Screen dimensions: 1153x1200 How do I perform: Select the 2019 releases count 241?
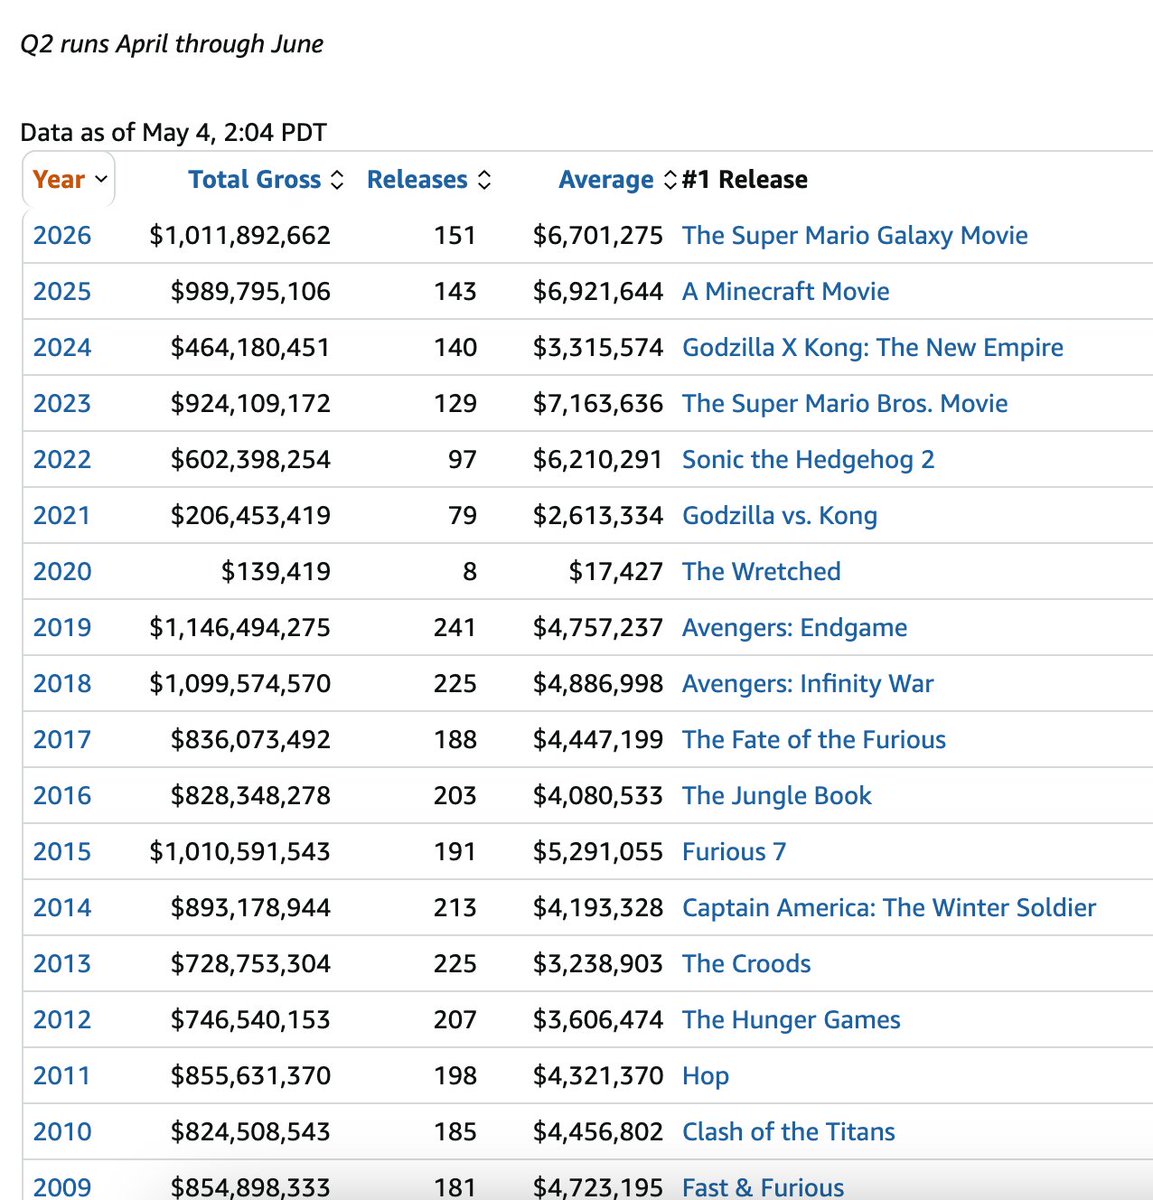455,628
